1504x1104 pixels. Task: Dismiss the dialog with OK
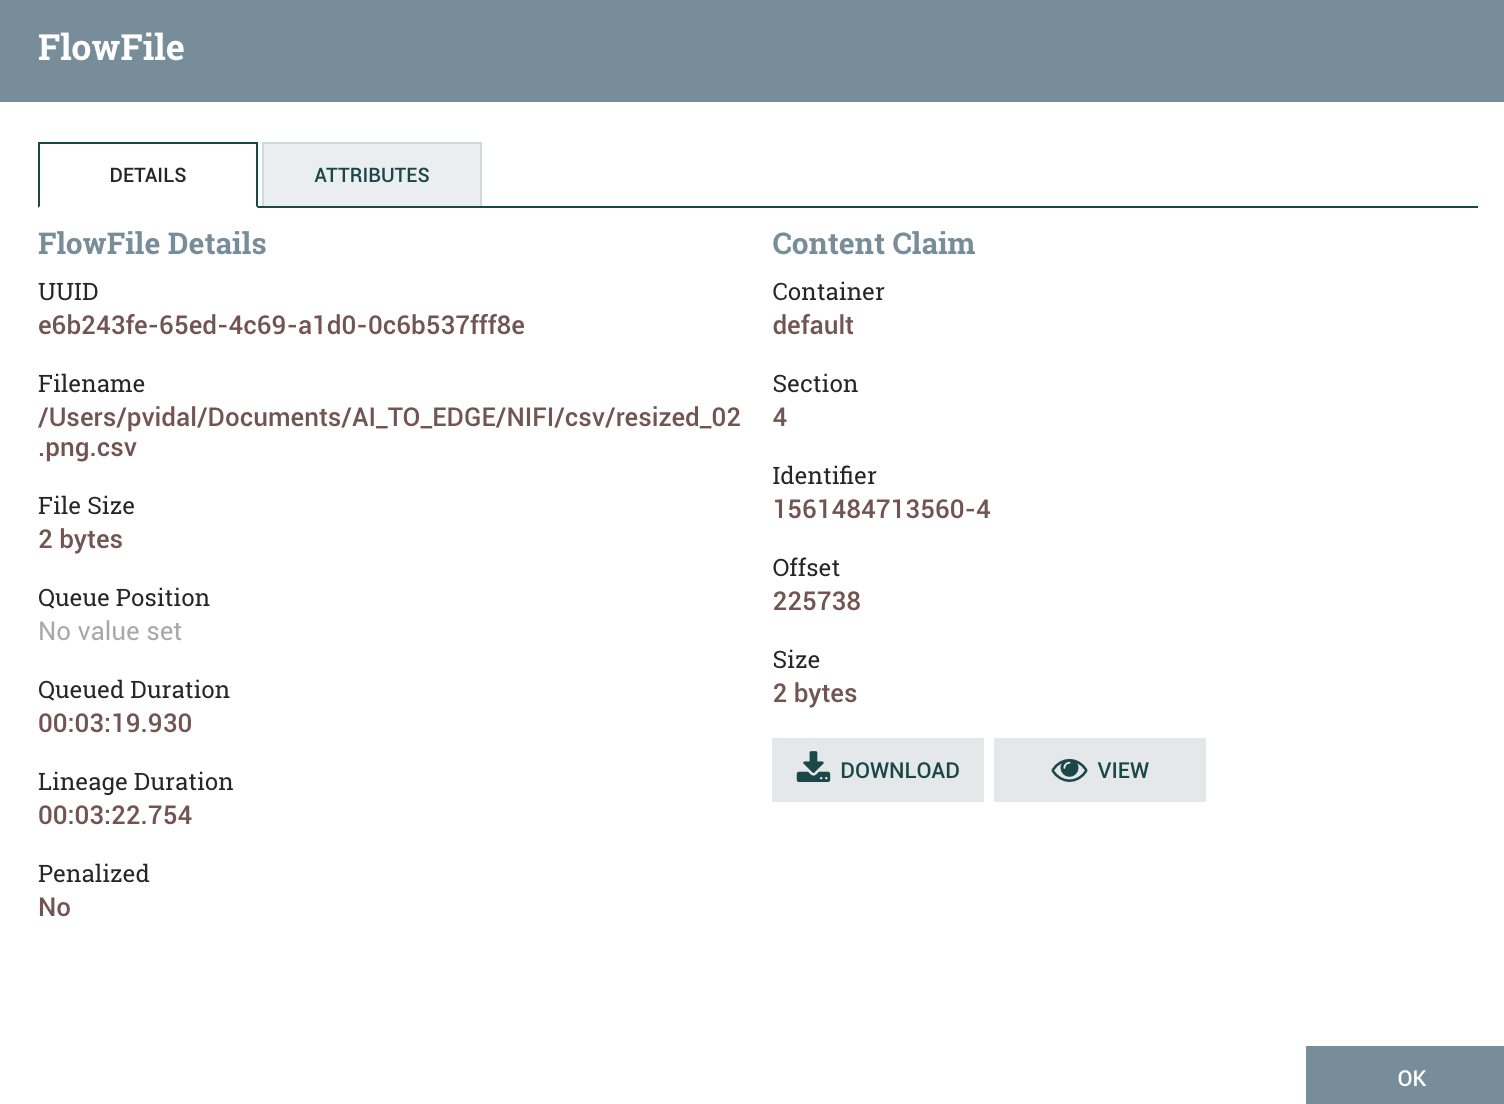coord(1409,1077)
